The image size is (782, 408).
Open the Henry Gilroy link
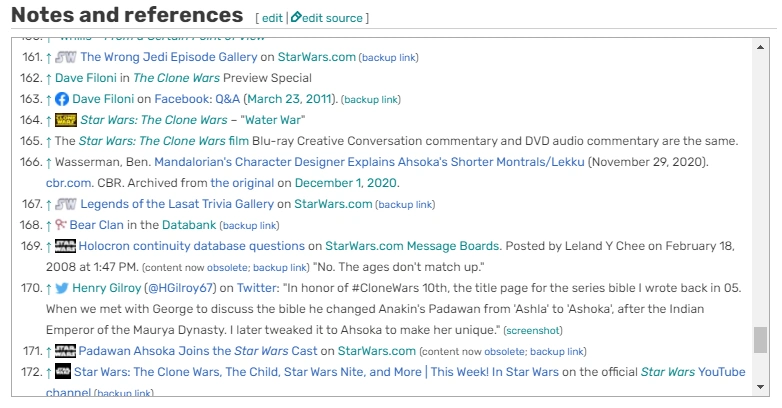(108, 288)
